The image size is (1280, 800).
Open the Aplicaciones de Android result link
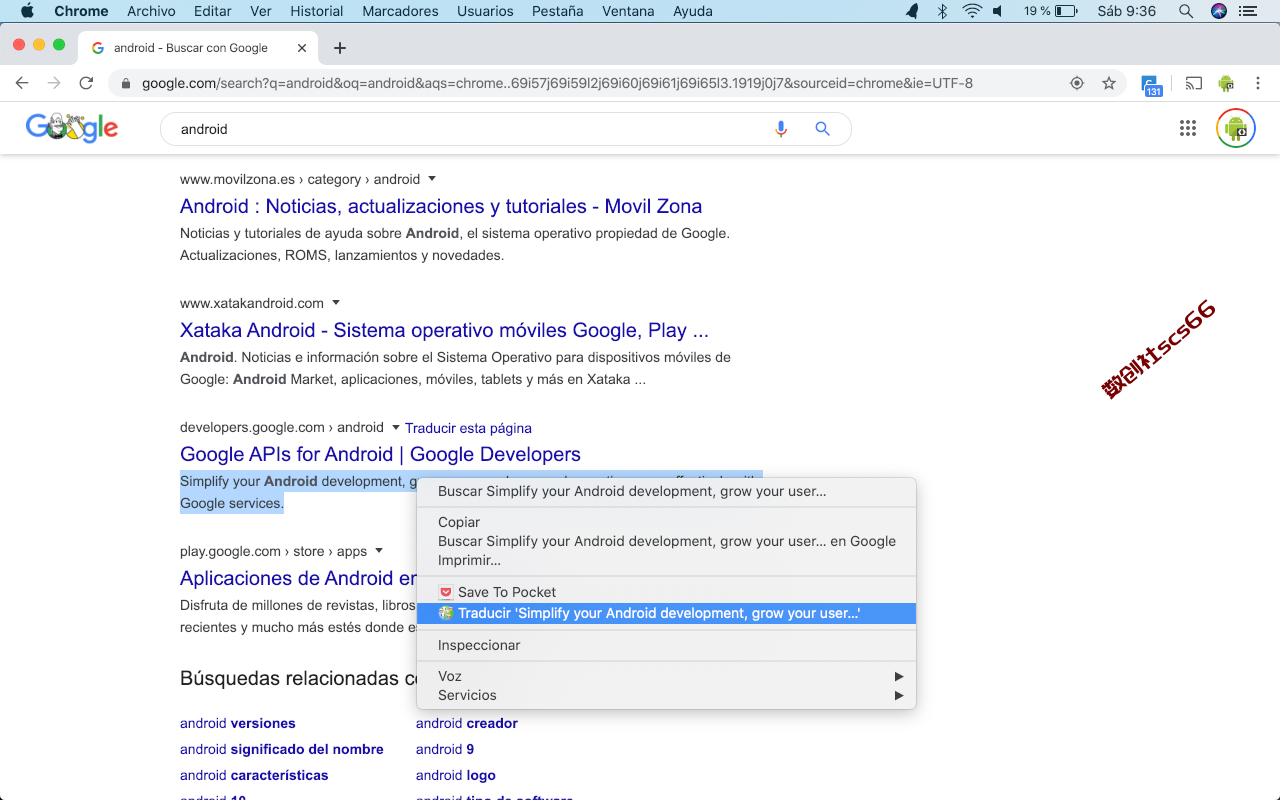[x=298, y=578]
